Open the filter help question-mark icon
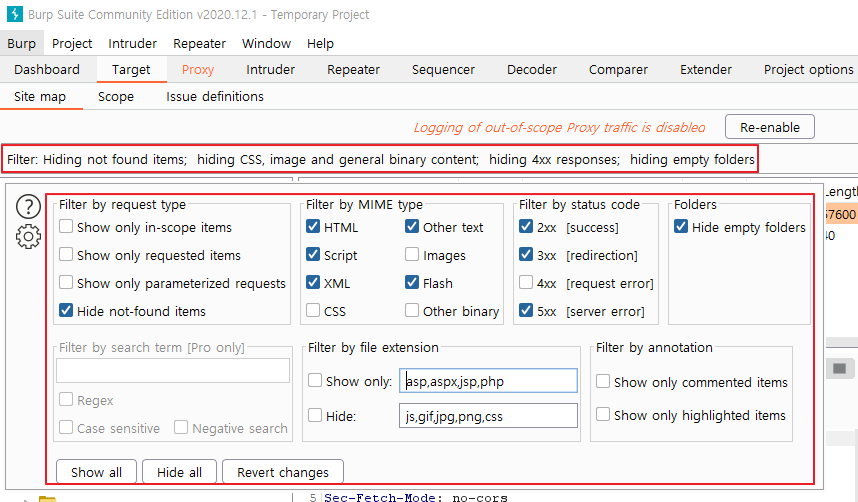Image resolution: width=858 pixels, height=502 pixels. pos(28,207)
